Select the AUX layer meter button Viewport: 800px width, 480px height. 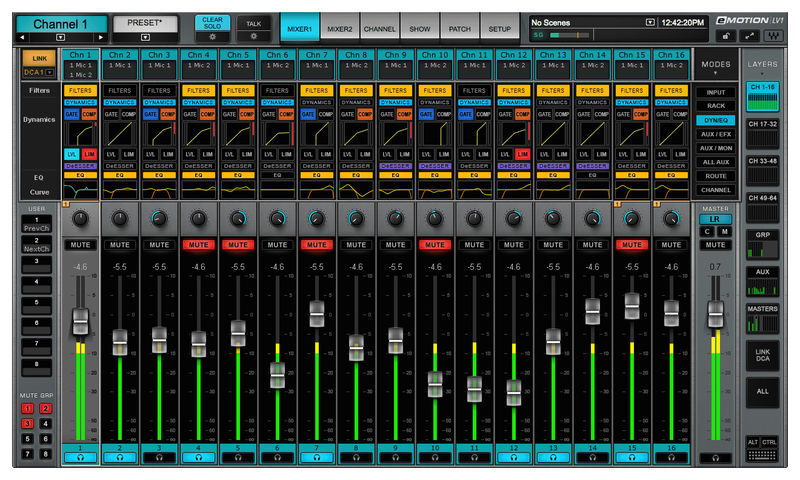tap(762, 282)
